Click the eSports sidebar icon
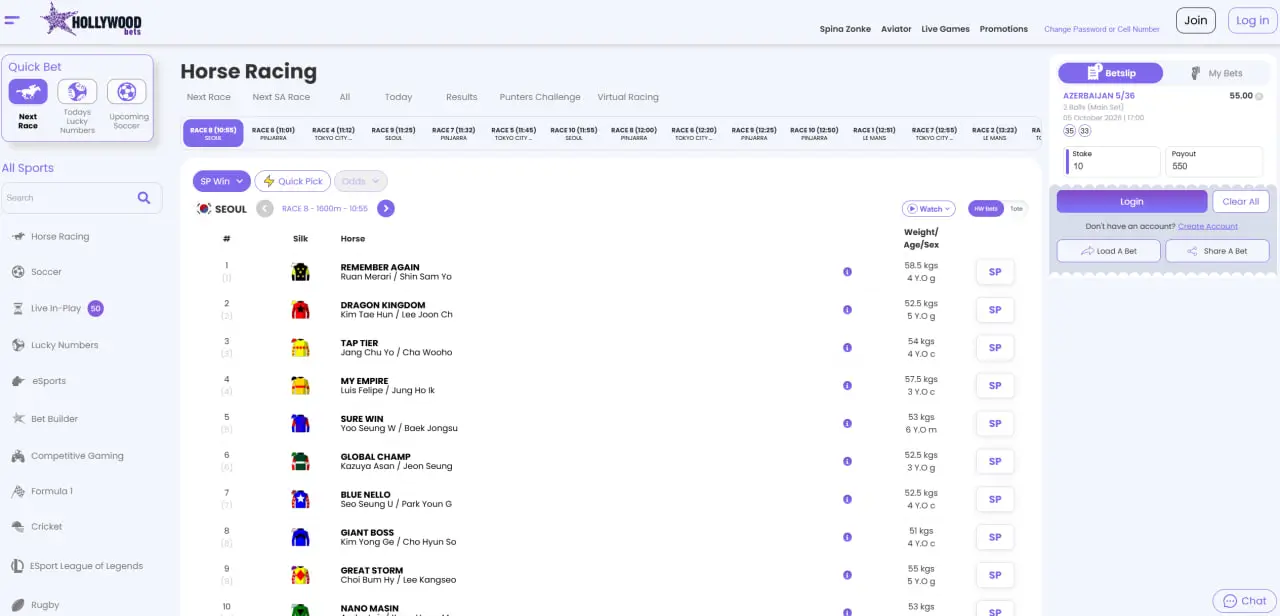This screenshot has width=1280, height=616. pyautogui.click(x=18, y=381)
